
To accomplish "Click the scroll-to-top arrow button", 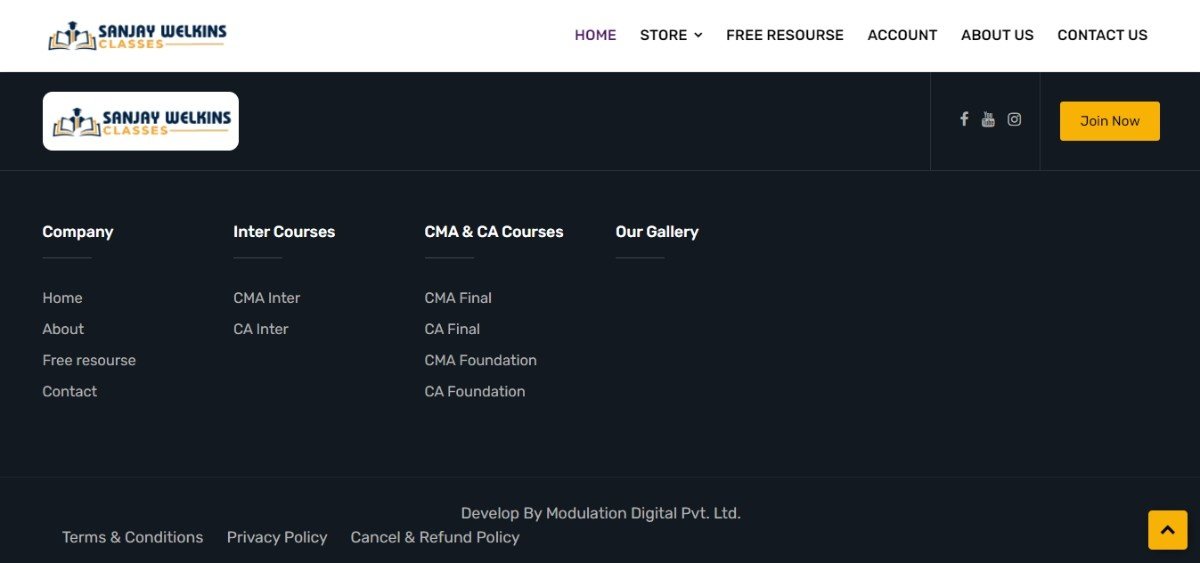I will click(1167, 530).
